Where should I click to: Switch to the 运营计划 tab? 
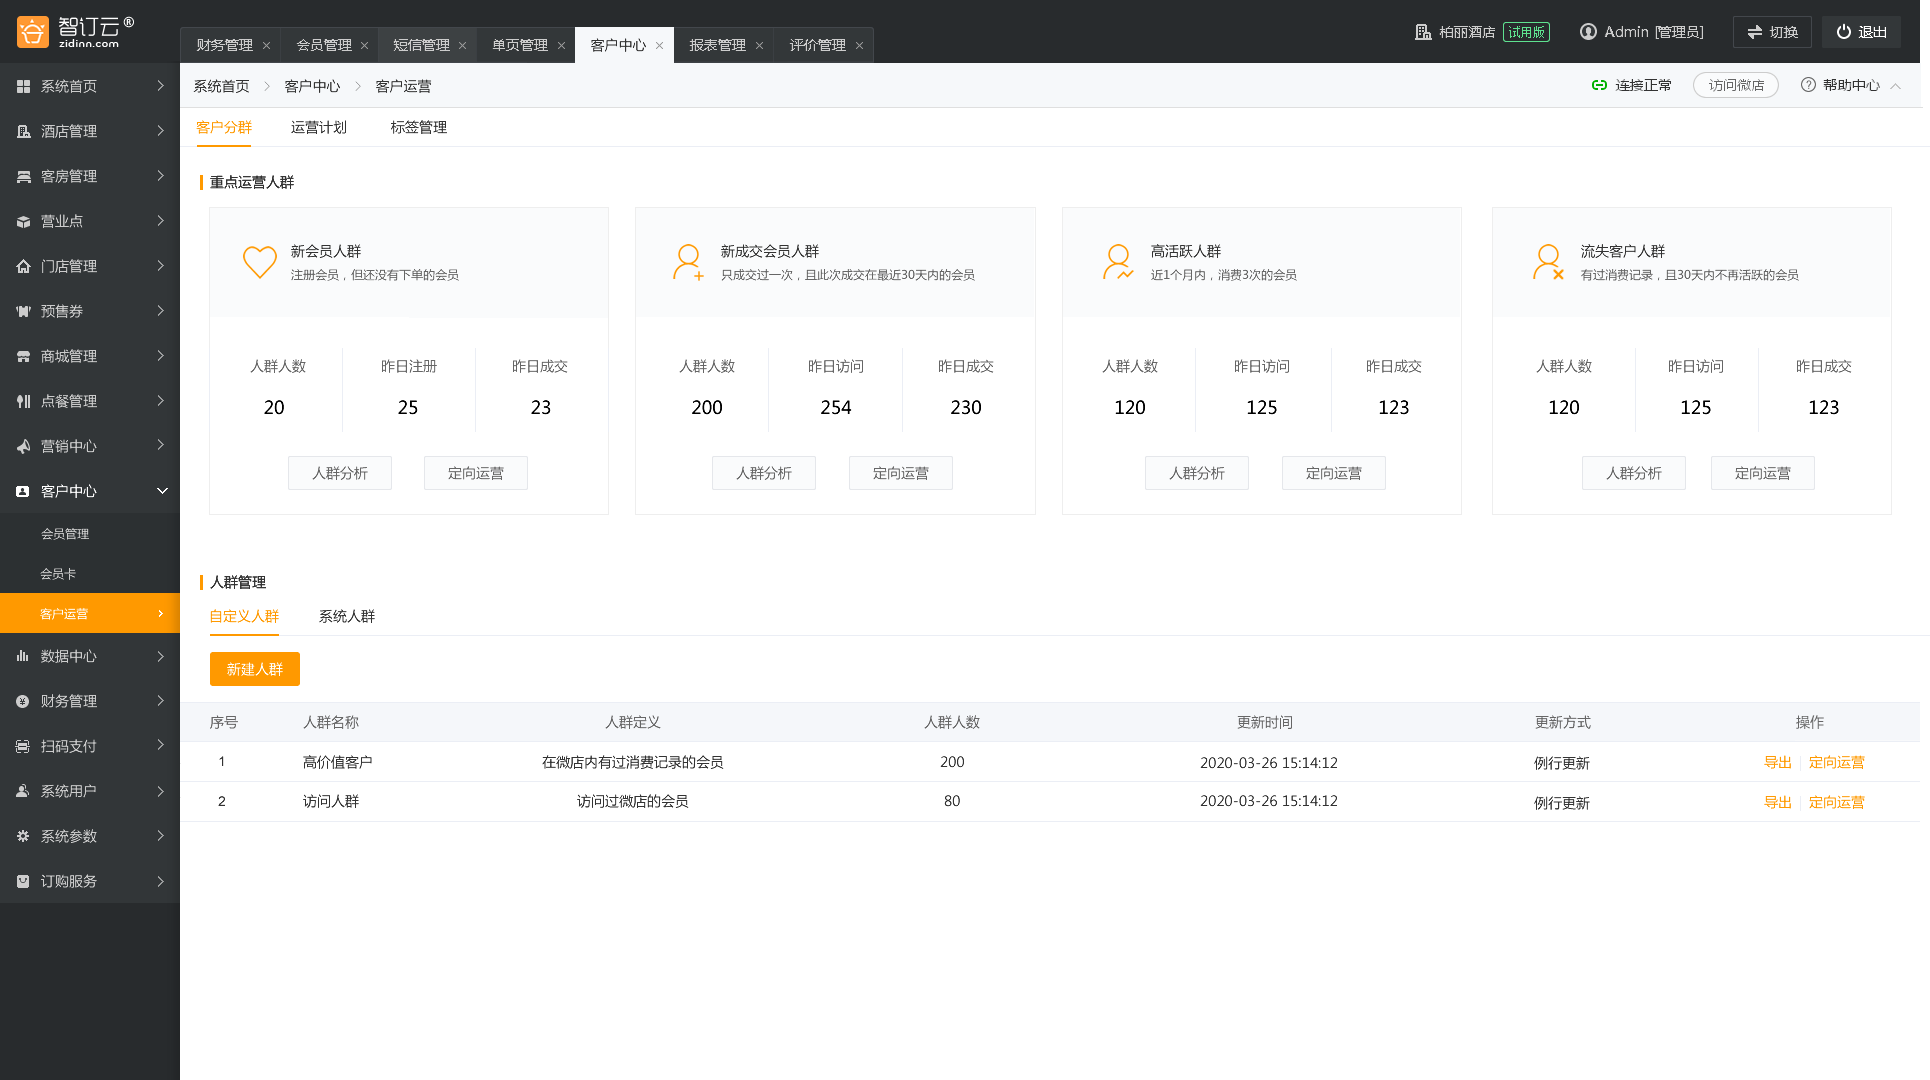(318, 127)
